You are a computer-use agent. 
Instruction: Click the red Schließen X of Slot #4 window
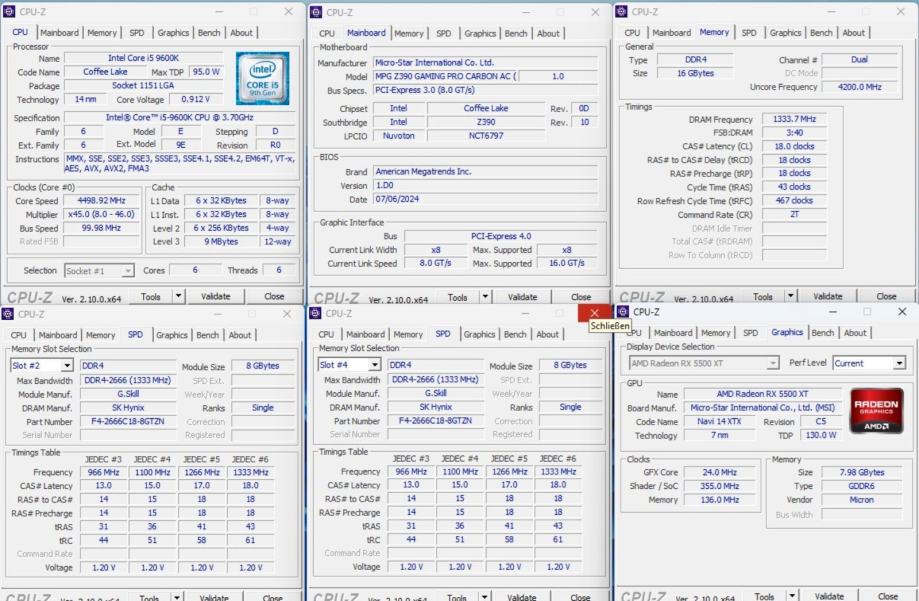(x=594, y=313)
